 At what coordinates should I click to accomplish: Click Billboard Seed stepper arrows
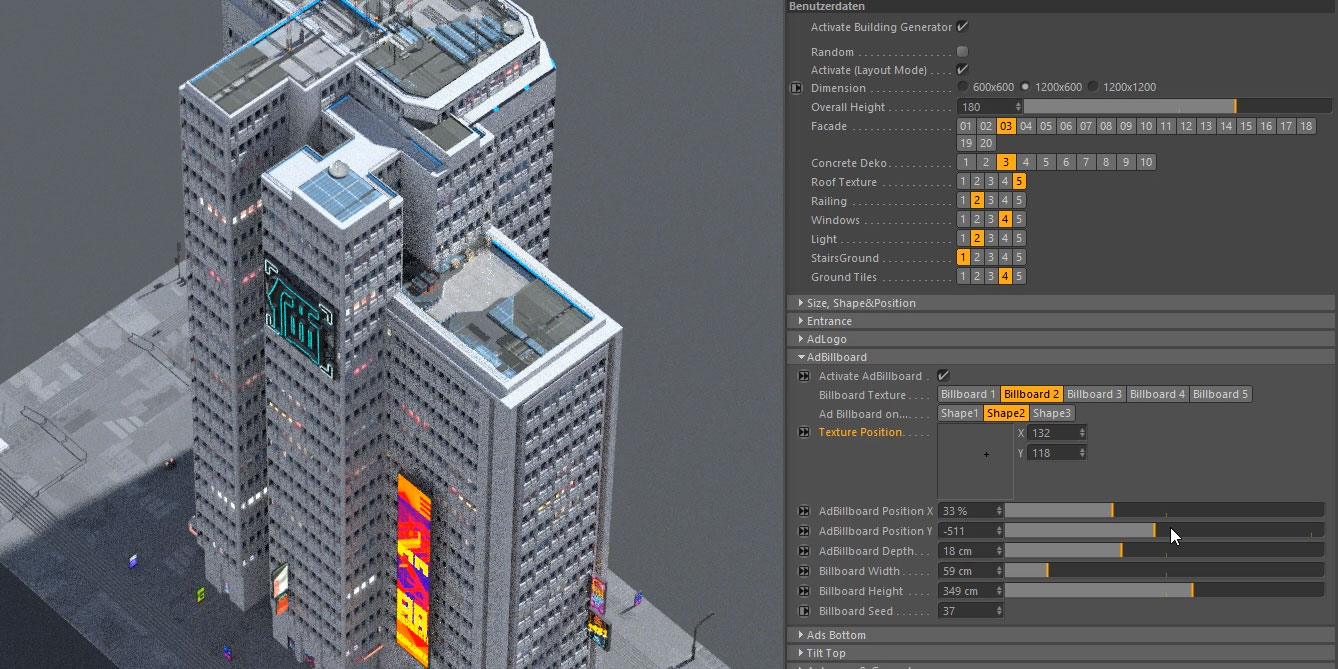coord(998,611)
